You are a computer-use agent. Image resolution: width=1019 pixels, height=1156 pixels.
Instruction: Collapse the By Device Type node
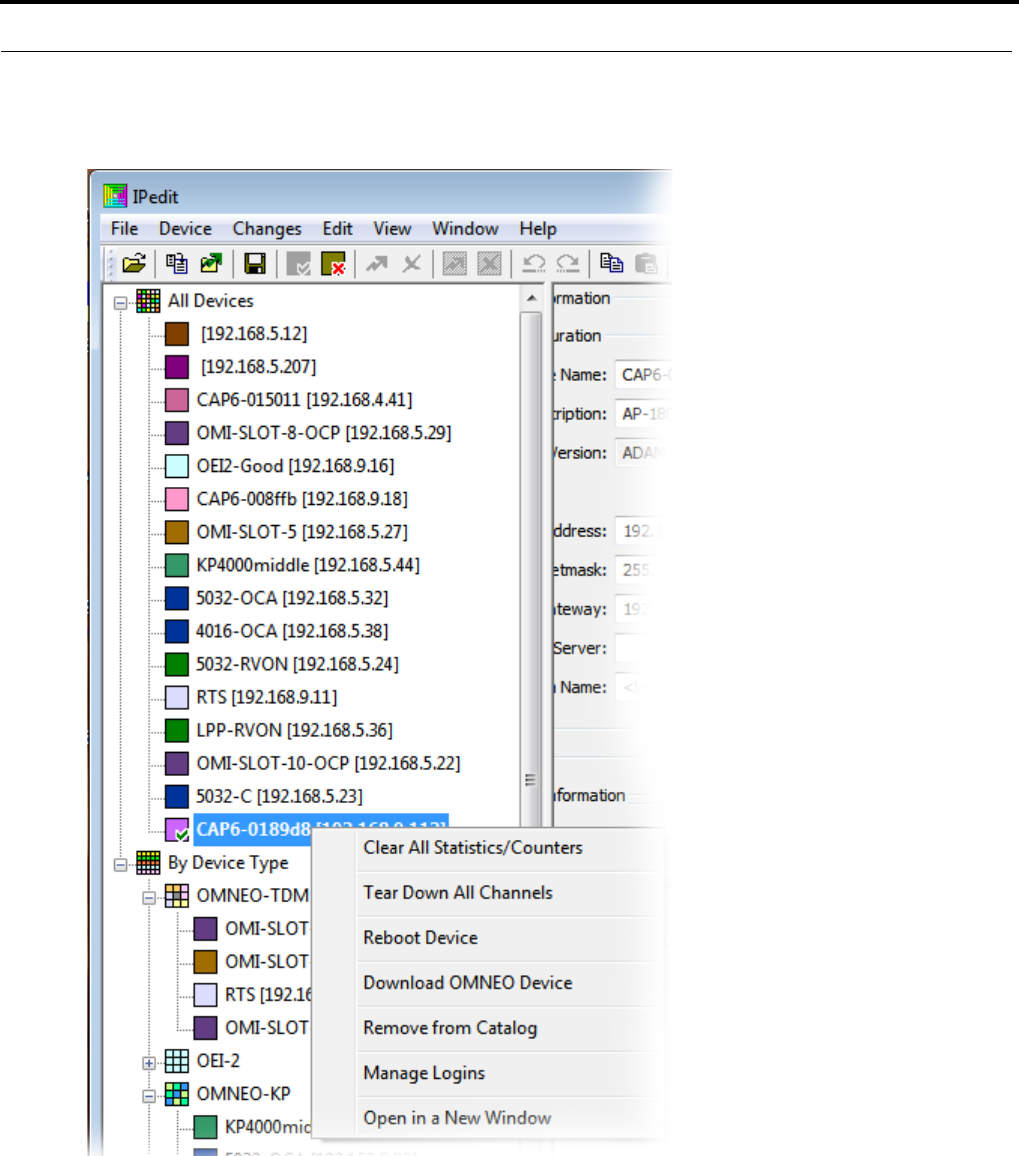pos(120,864)
